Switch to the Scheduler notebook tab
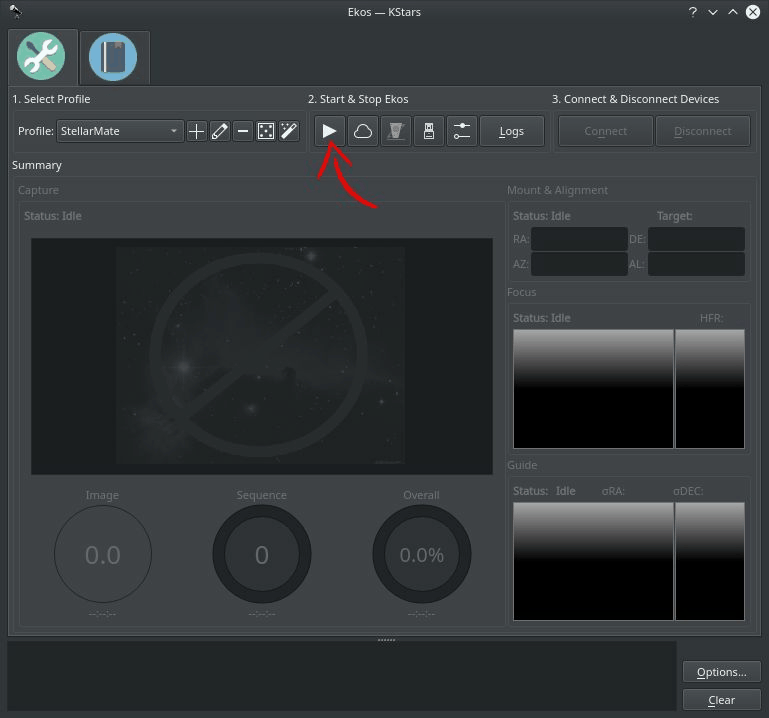Image resolution: width=769 pixels, height=718 pixels. tap(113, 57)
